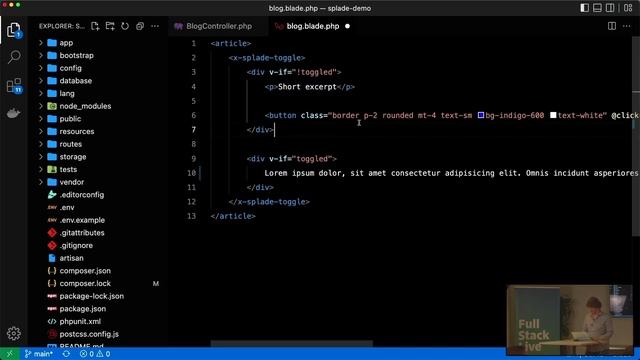This screenshot has height=360, width=640.
Task: Open customize layout button
Action: point(628,8)
